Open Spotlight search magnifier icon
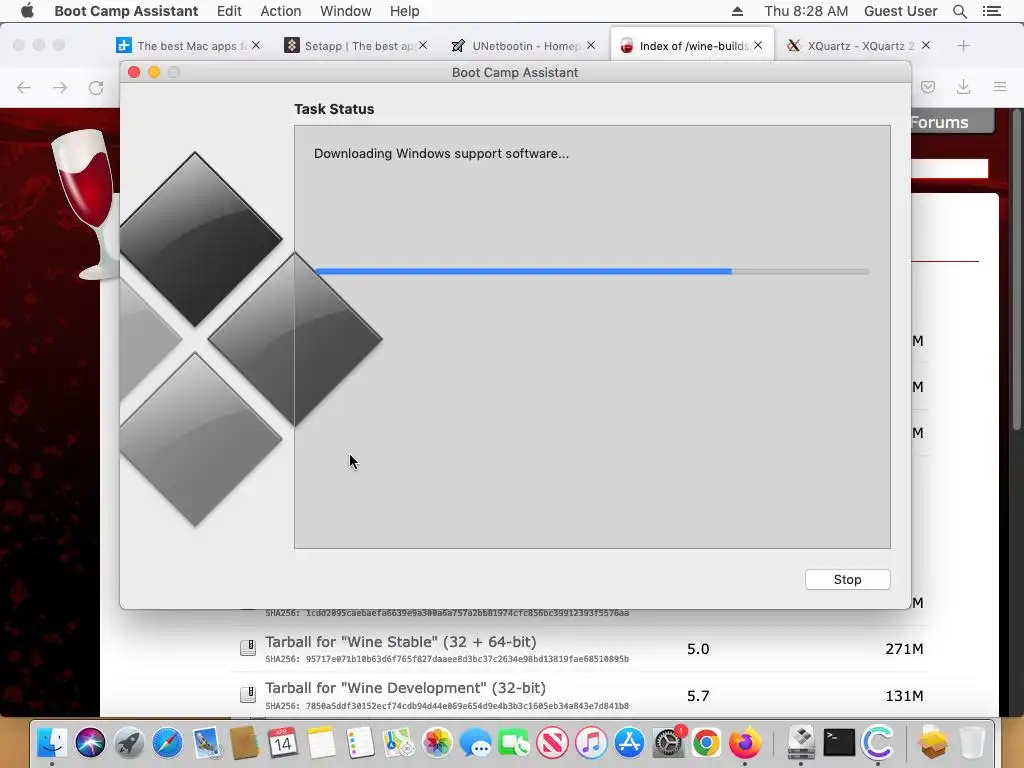This screenshot has height=768, width=1024. tap(960, 11)
